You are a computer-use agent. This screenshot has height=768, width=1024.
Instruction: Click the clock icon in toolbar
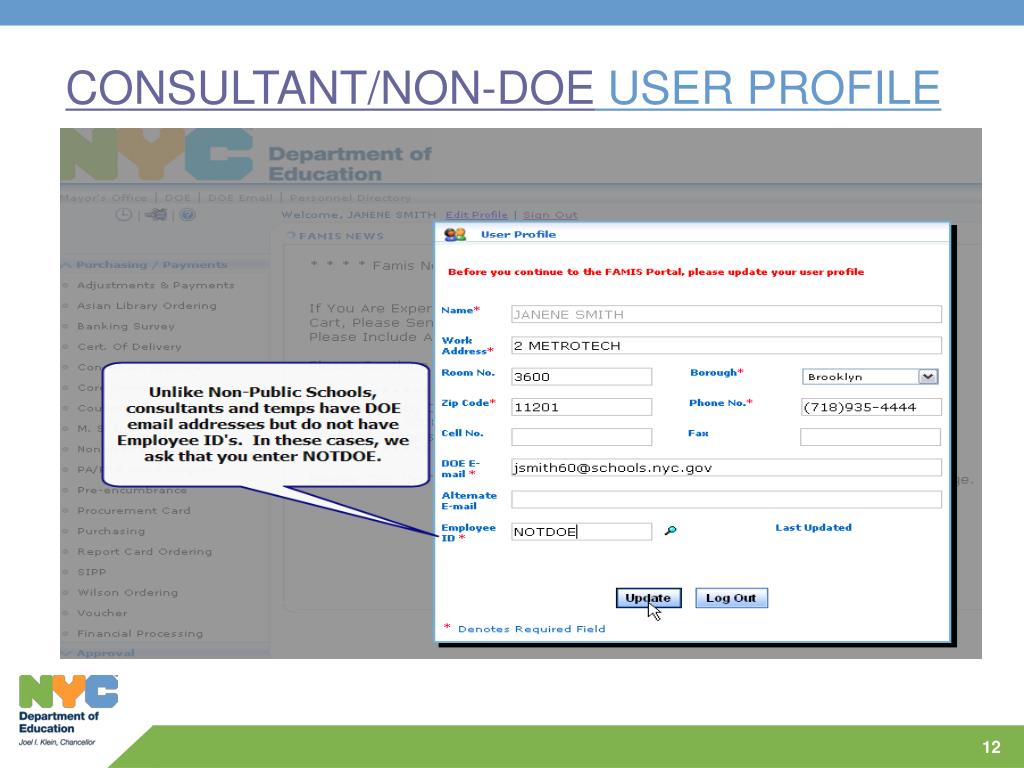[x=123, y=215]
